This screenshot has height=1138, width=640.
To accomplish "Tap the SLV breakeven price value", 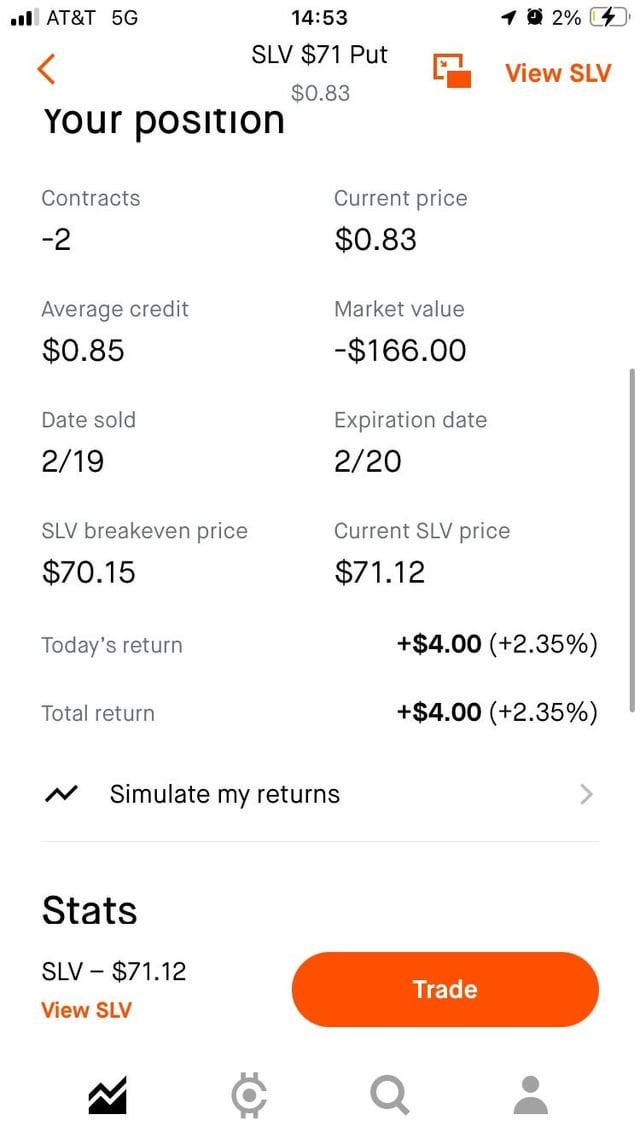I will [x=89, y=572].
